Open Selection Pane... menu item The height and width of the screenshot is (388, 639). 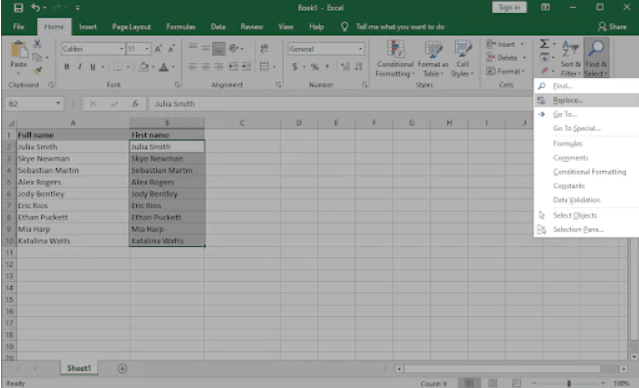586,229
